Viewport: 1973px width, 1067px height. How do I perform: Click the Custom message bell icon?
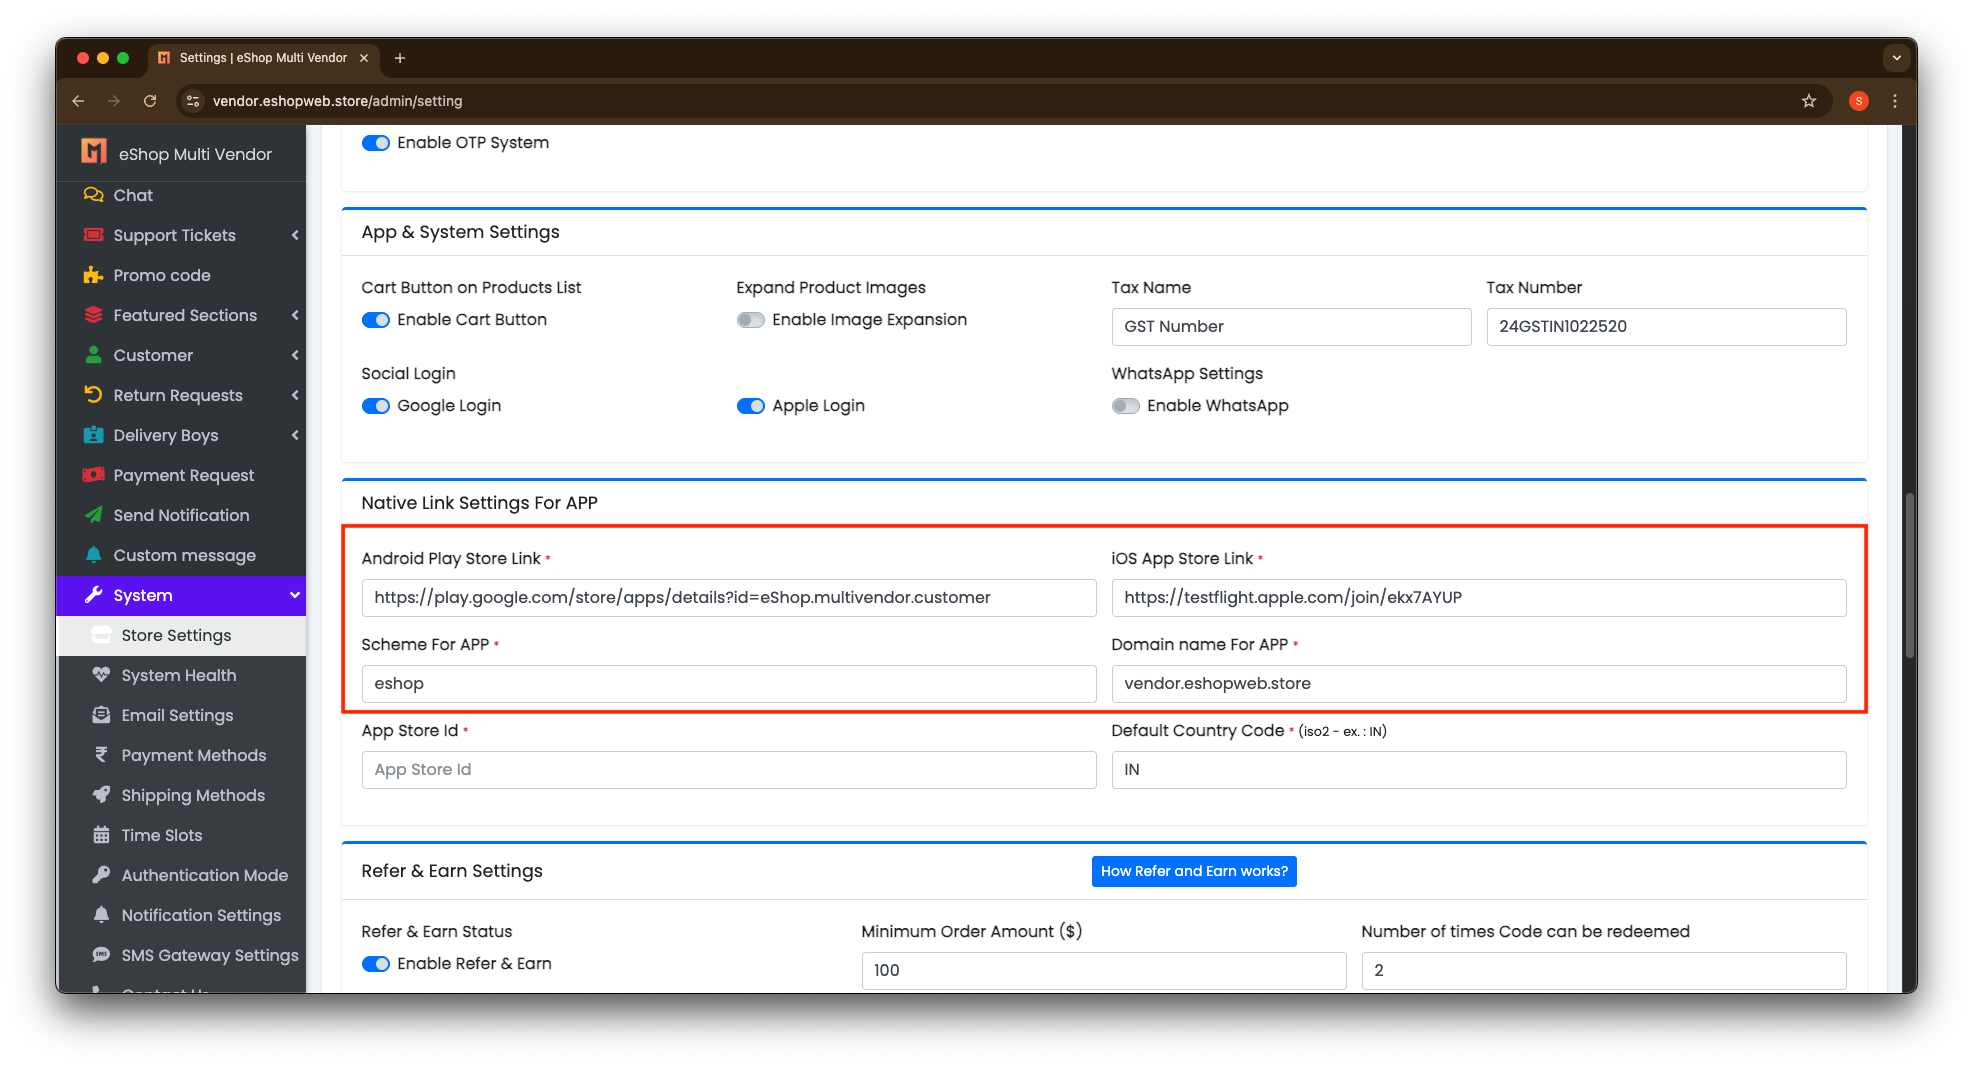(93, 555)
